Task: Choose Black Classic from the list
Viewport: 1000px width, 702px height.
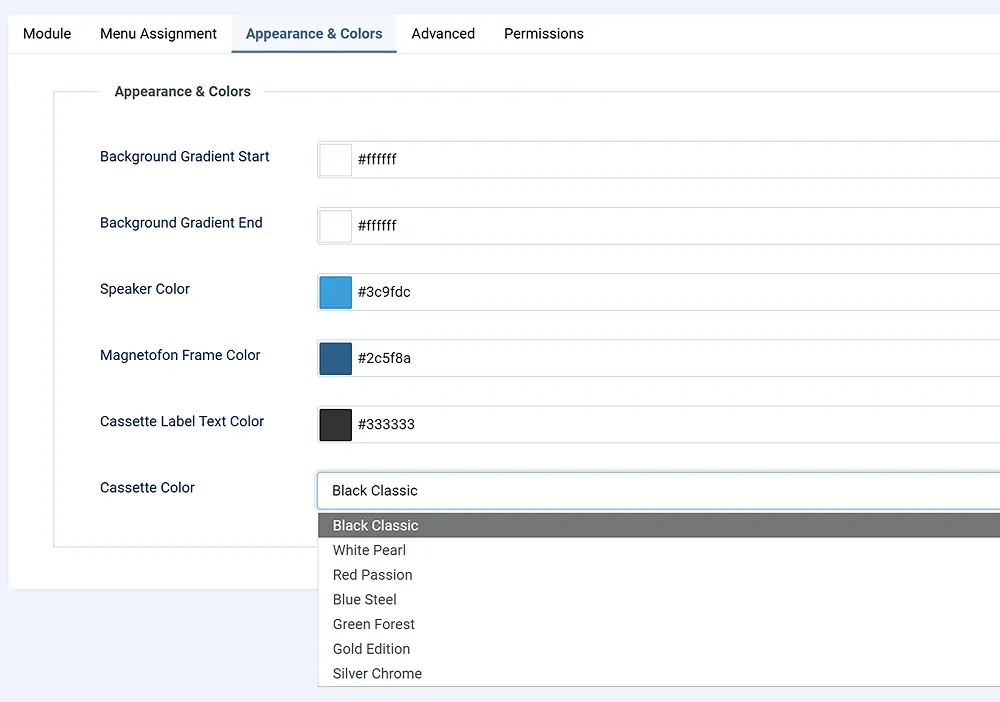Action: click(376, 525)
